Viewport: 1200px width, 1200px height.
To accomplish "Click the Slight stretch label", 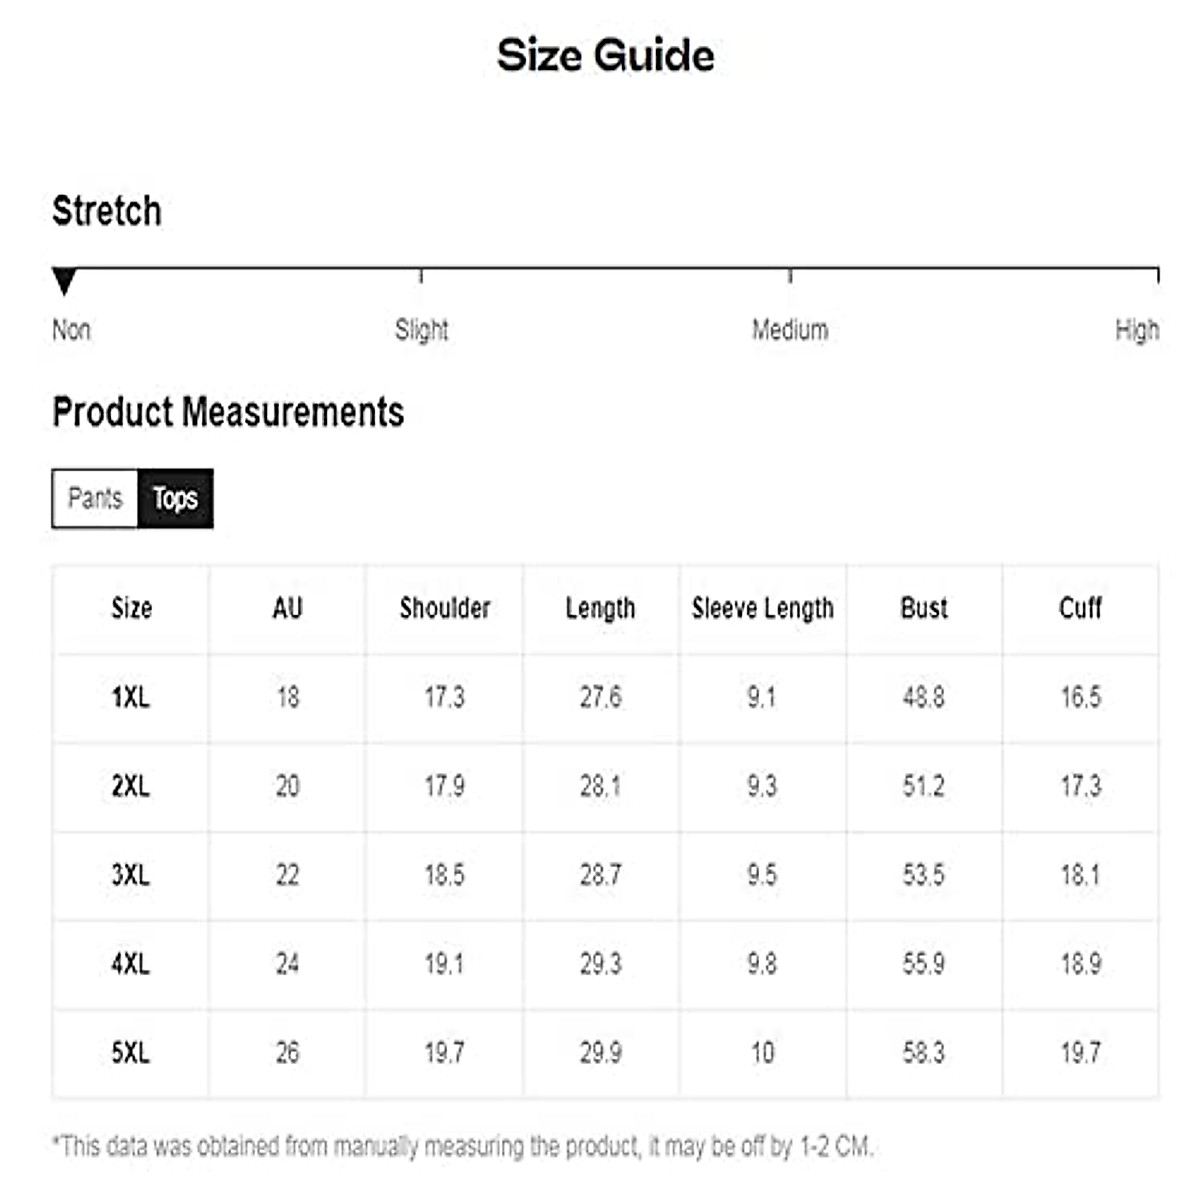I will [421, 329].
